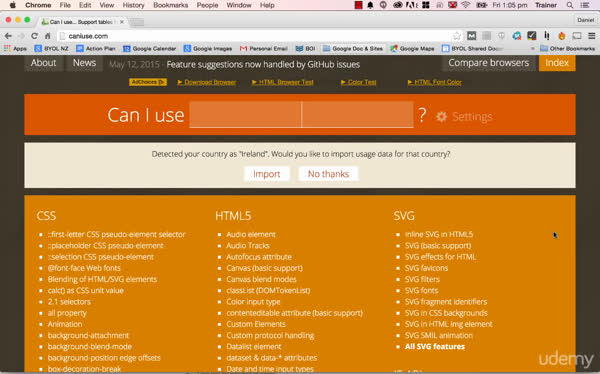
Task: Open the BYOL NZ bookmark
Action: [51, 49]
